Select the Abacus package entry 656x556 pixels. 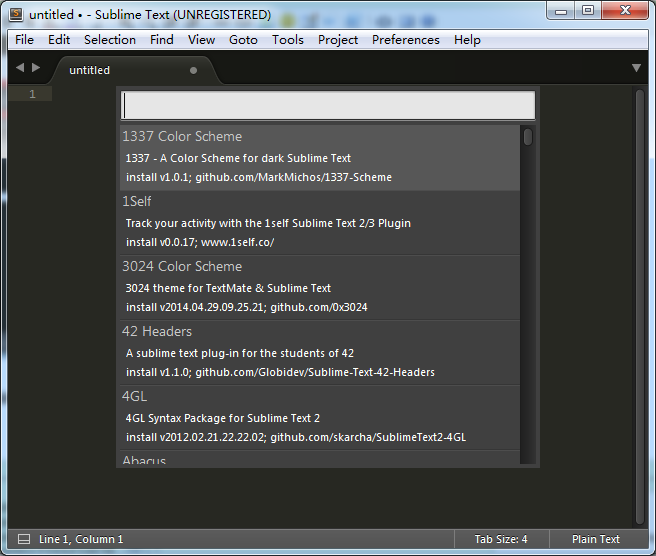pos(320,458)
